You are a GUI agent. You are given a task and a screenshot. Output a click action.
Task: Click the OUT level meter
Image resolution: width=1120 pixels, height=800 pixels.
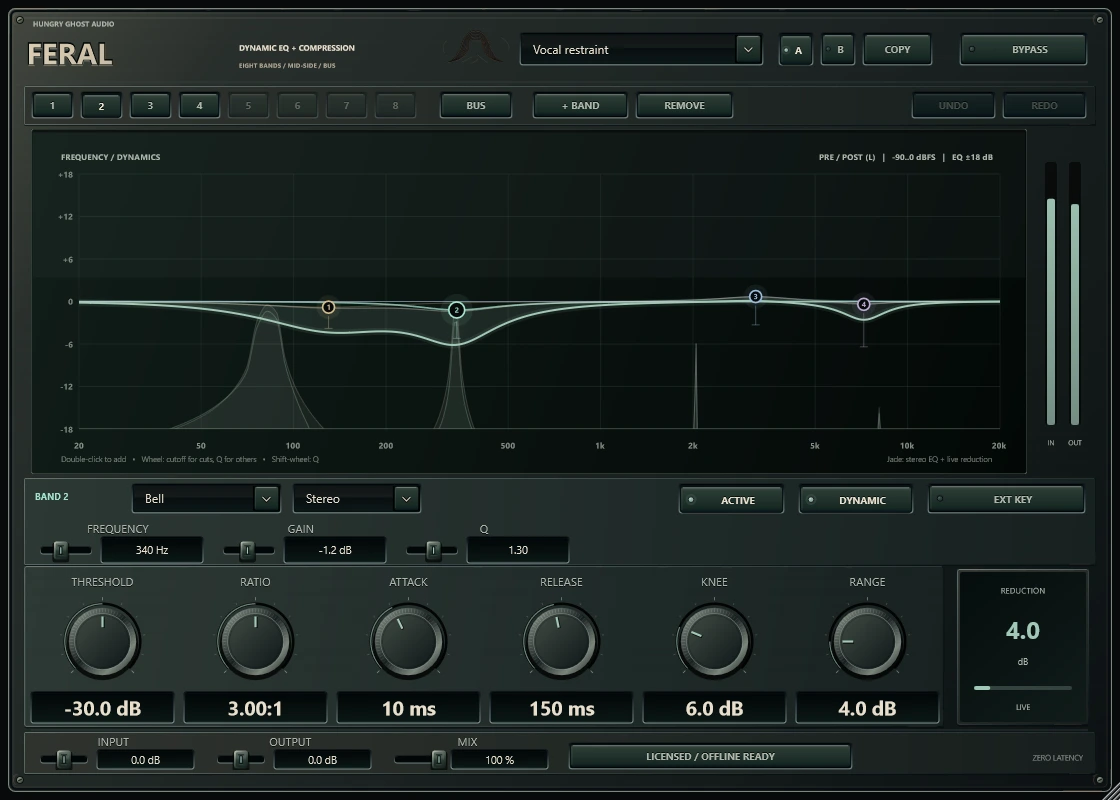click(x=1074, y=294)
